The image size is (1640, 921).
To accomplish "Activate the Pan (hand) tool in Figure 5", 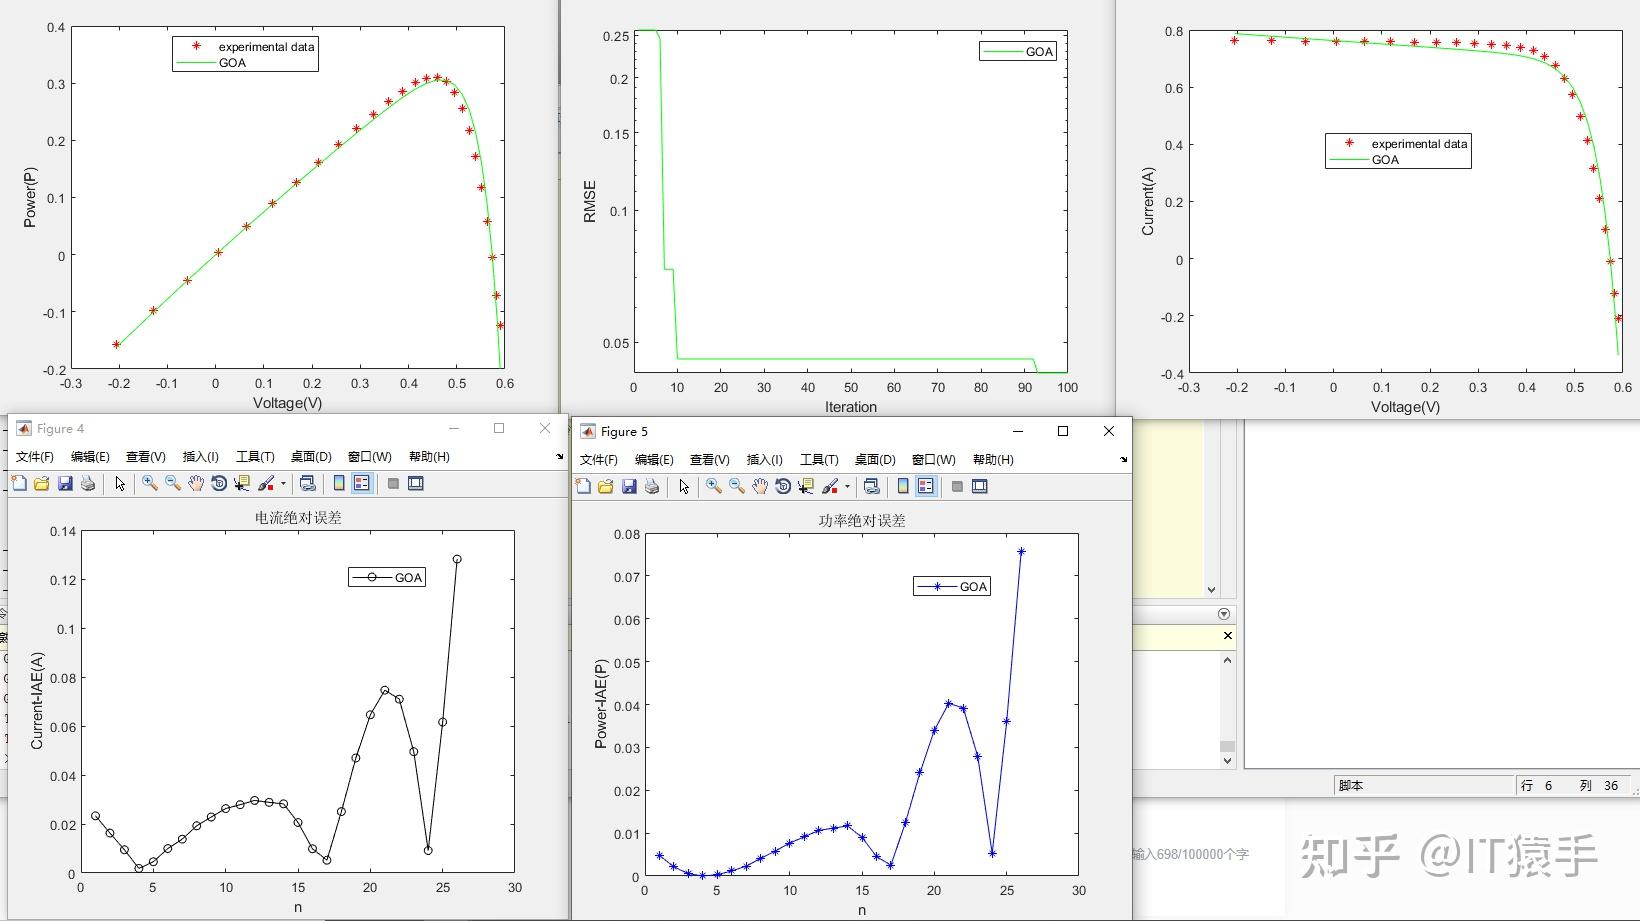I will click(x=761, y=487).
